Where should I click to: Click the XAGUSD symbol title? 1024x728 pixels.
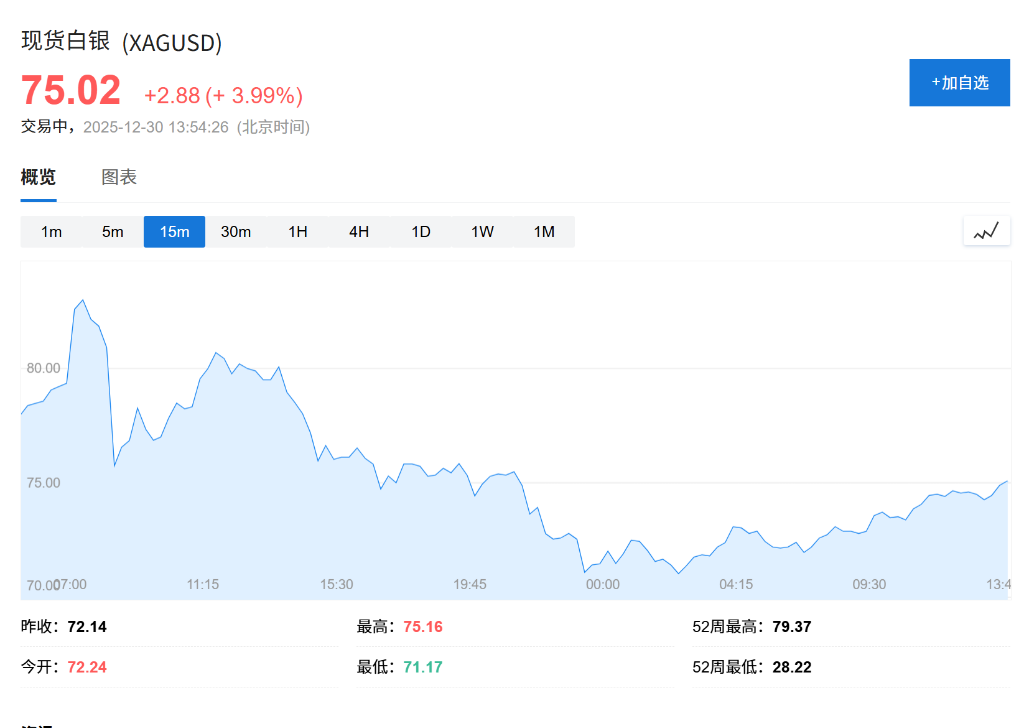120,42
